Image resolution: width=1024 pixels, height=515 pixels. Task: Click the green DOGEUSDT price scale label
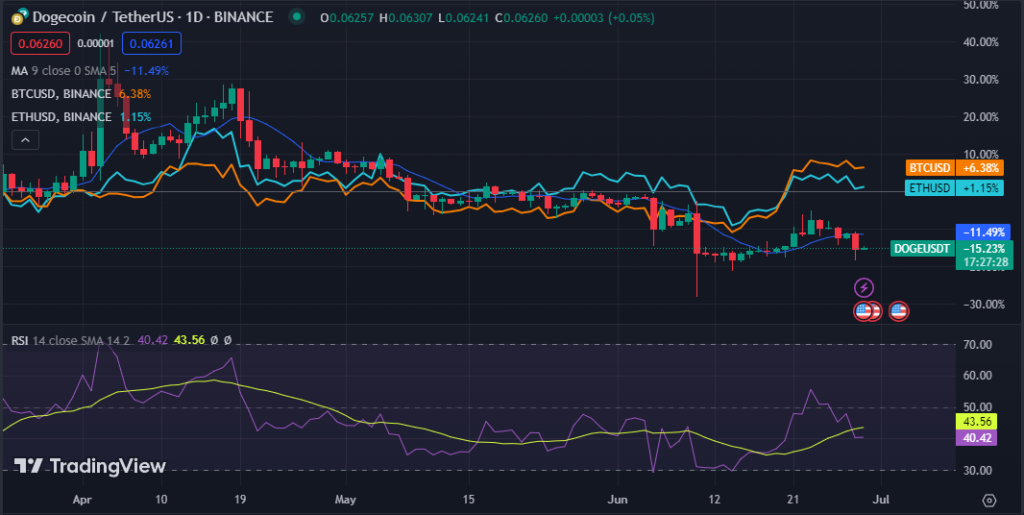coord(922,248)
